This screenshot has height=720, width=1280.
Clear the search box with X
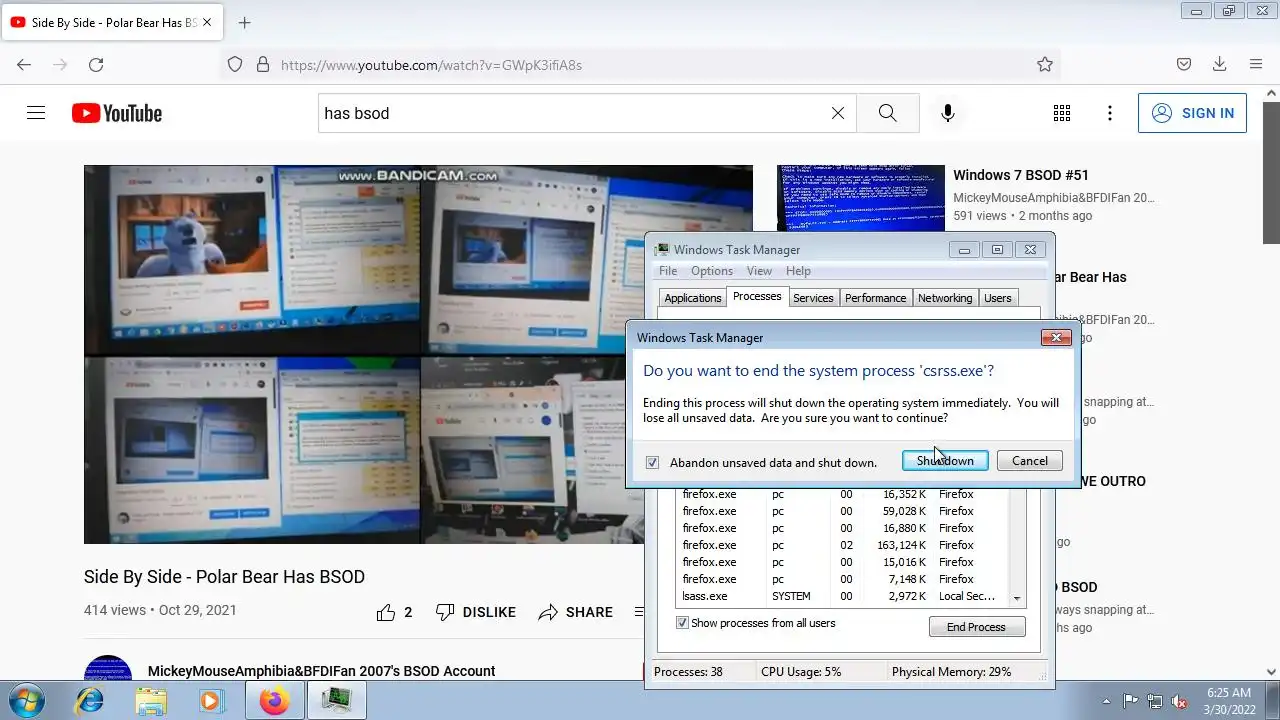pyautogui.click(x=838, y=113)
